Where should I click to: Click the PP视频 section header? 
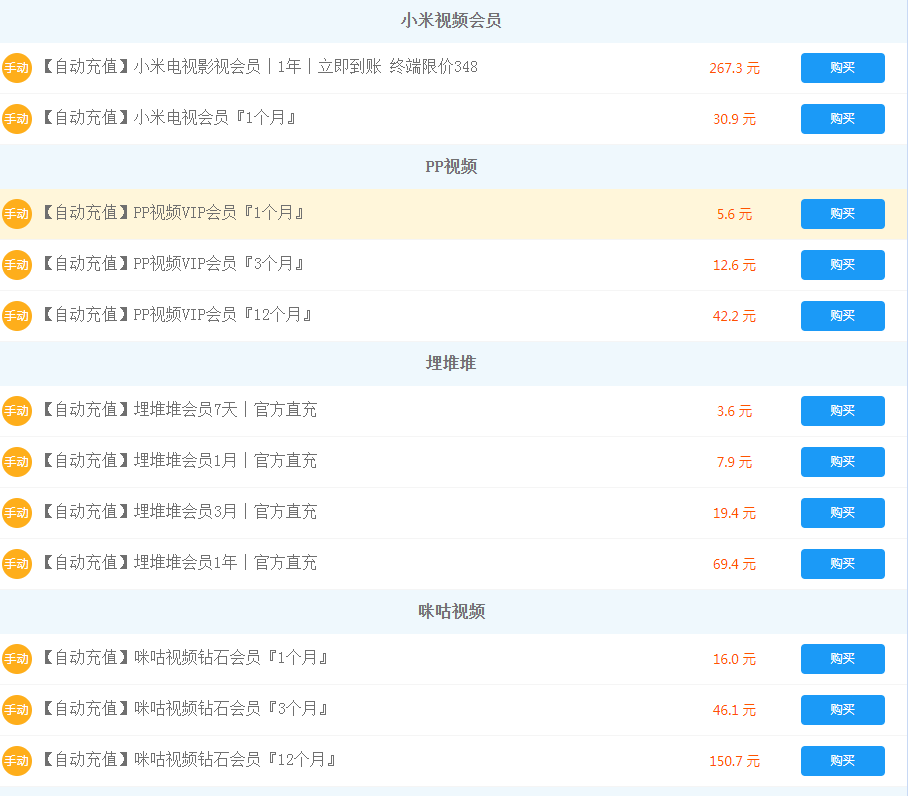coord(451,167)
